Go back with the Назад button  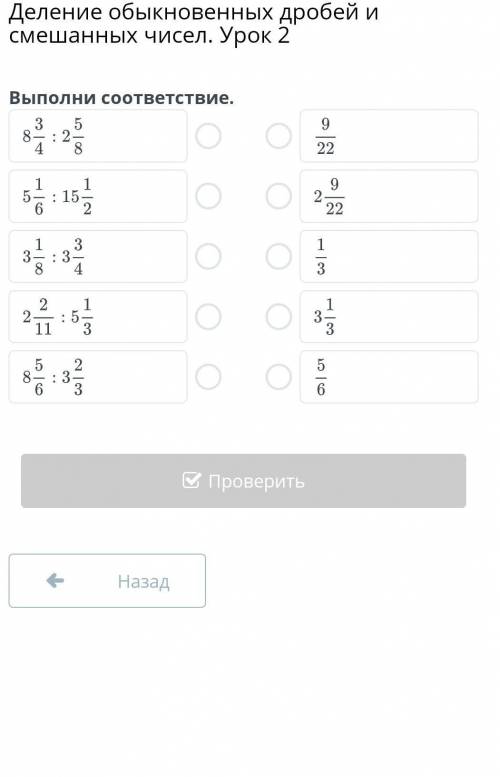[107, 581]
